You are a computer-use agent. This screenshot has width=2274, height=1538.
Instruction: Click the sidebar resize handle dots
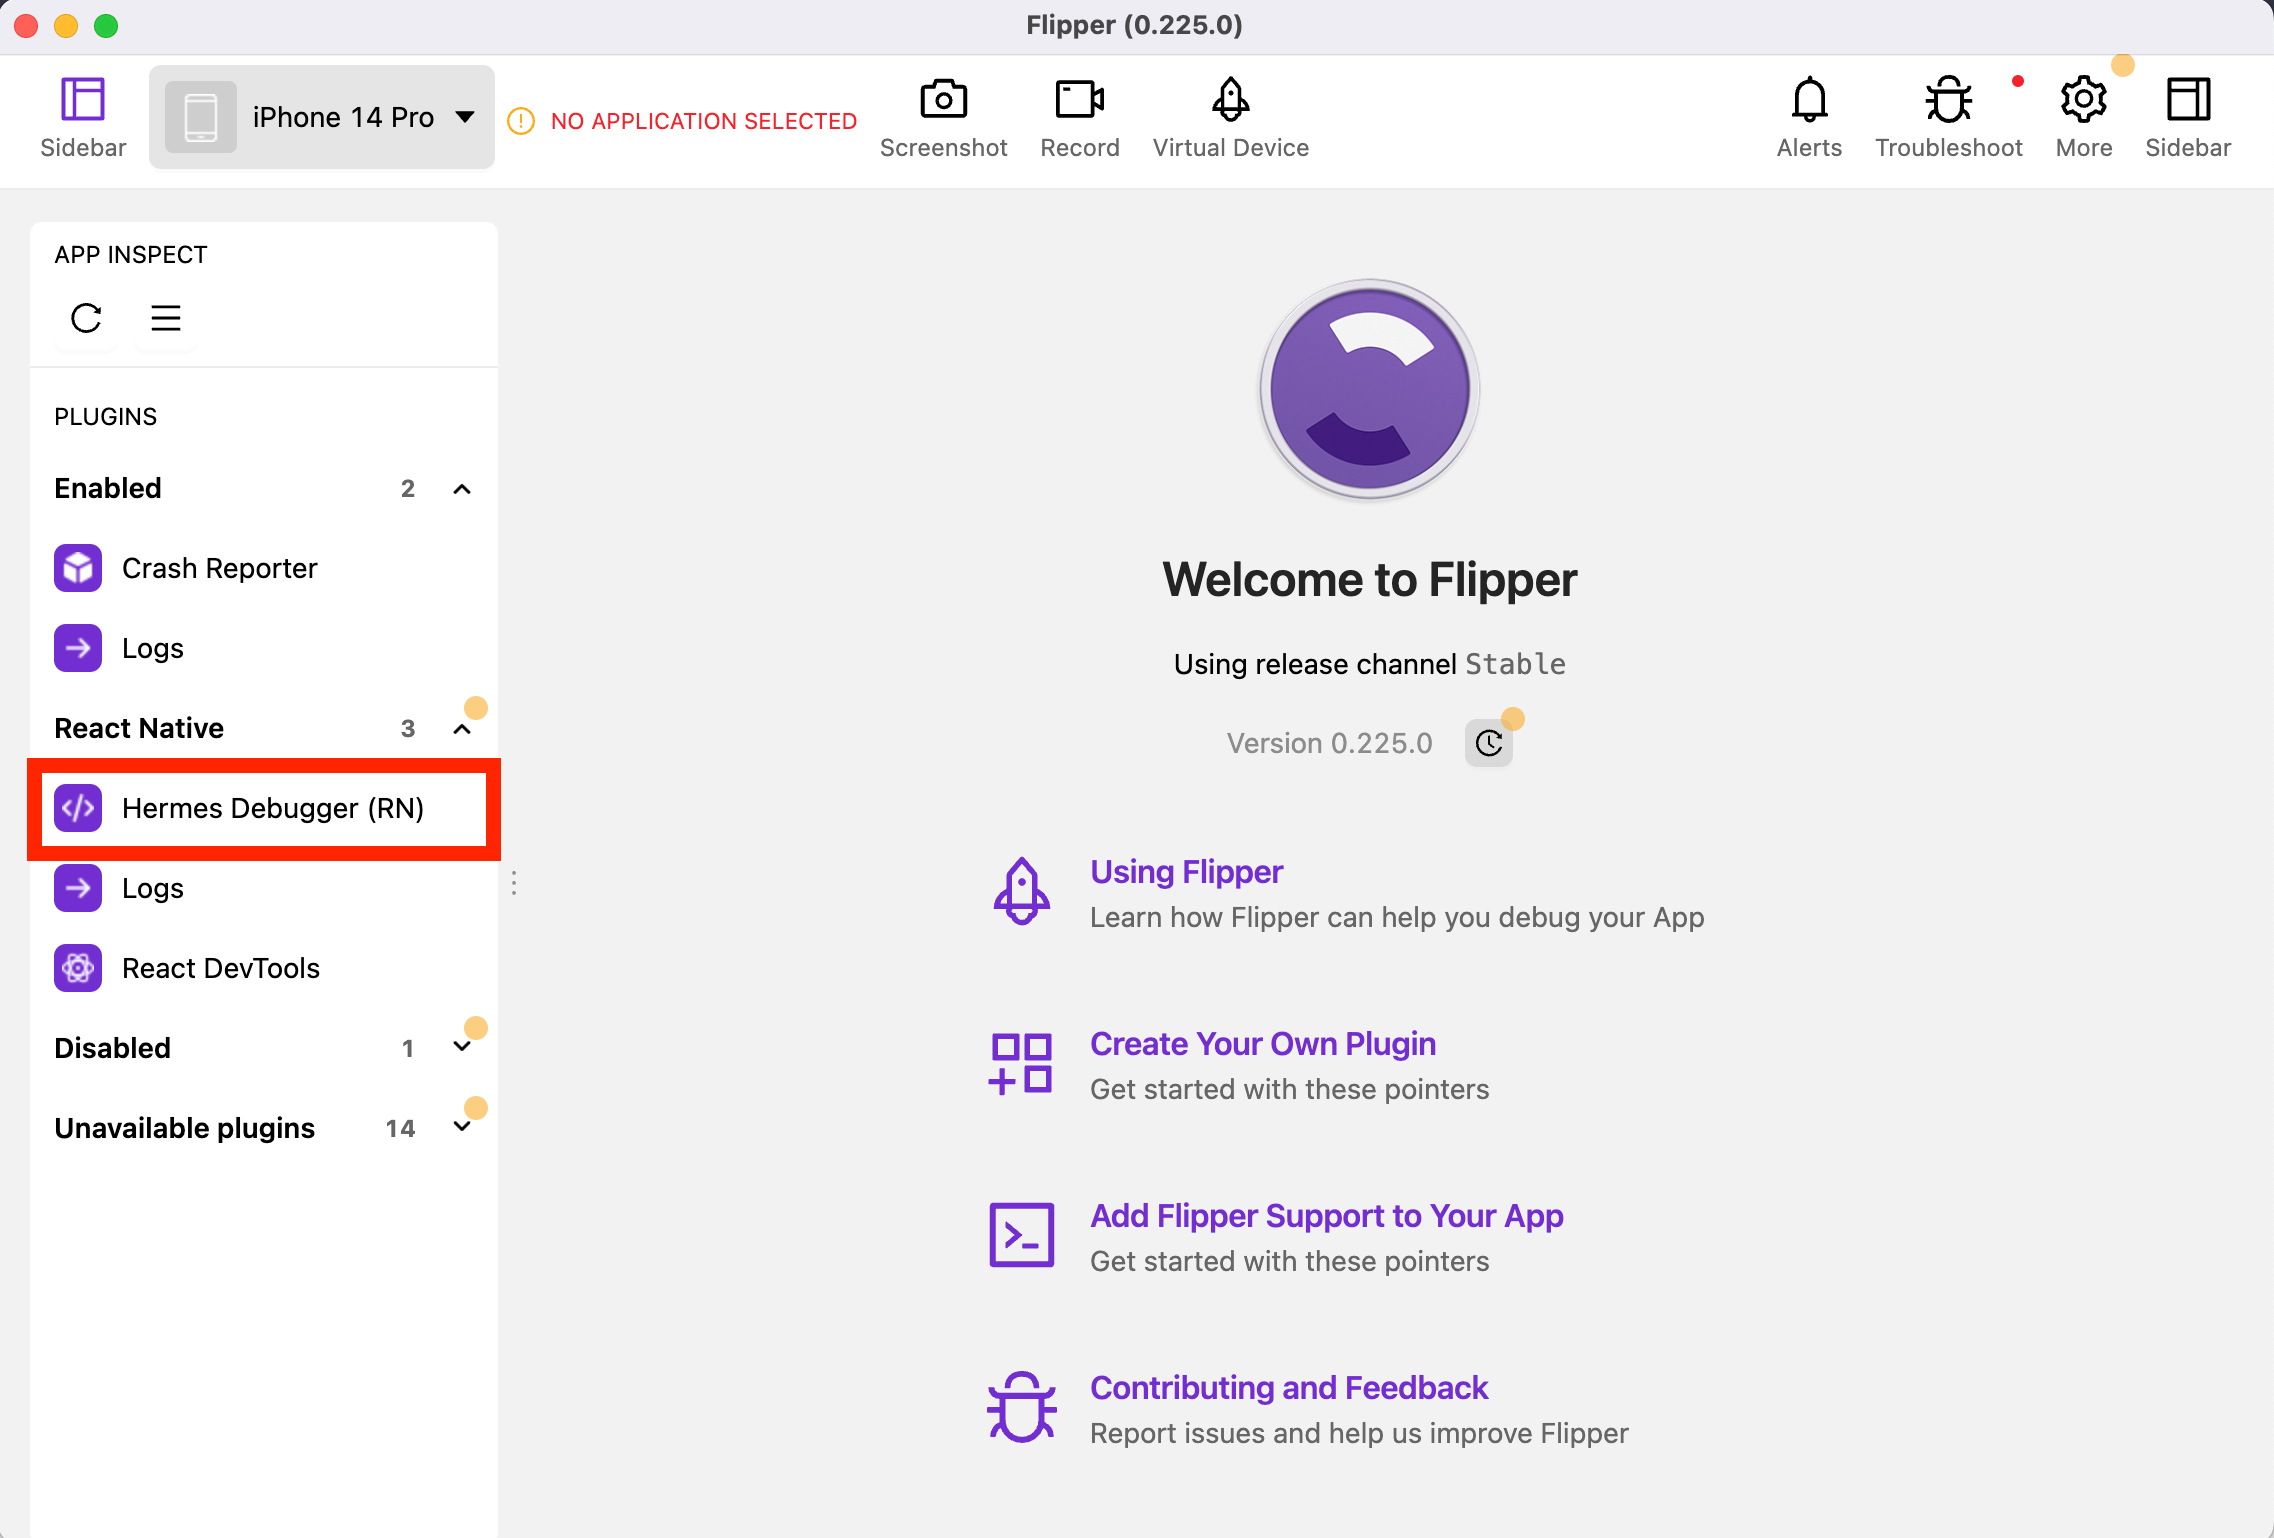pyautogui.click(x=514, y=883)
